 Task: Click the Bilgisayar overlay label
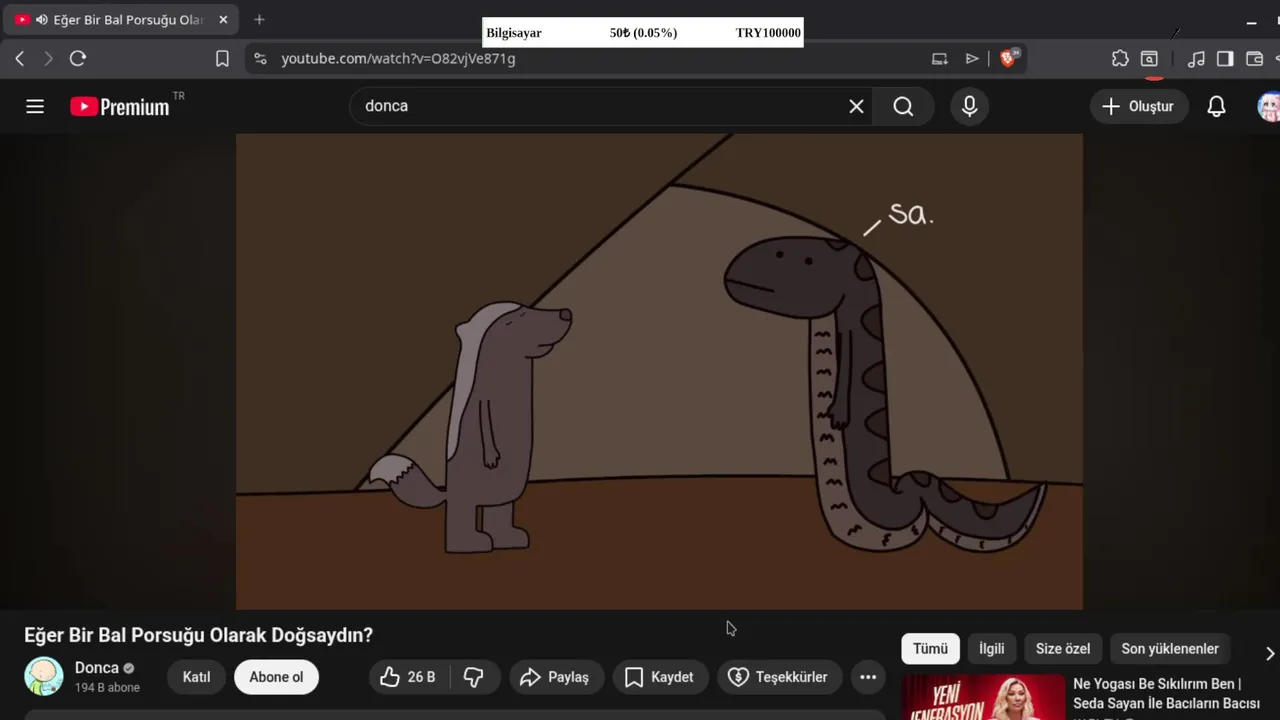(x=514, y=33)
